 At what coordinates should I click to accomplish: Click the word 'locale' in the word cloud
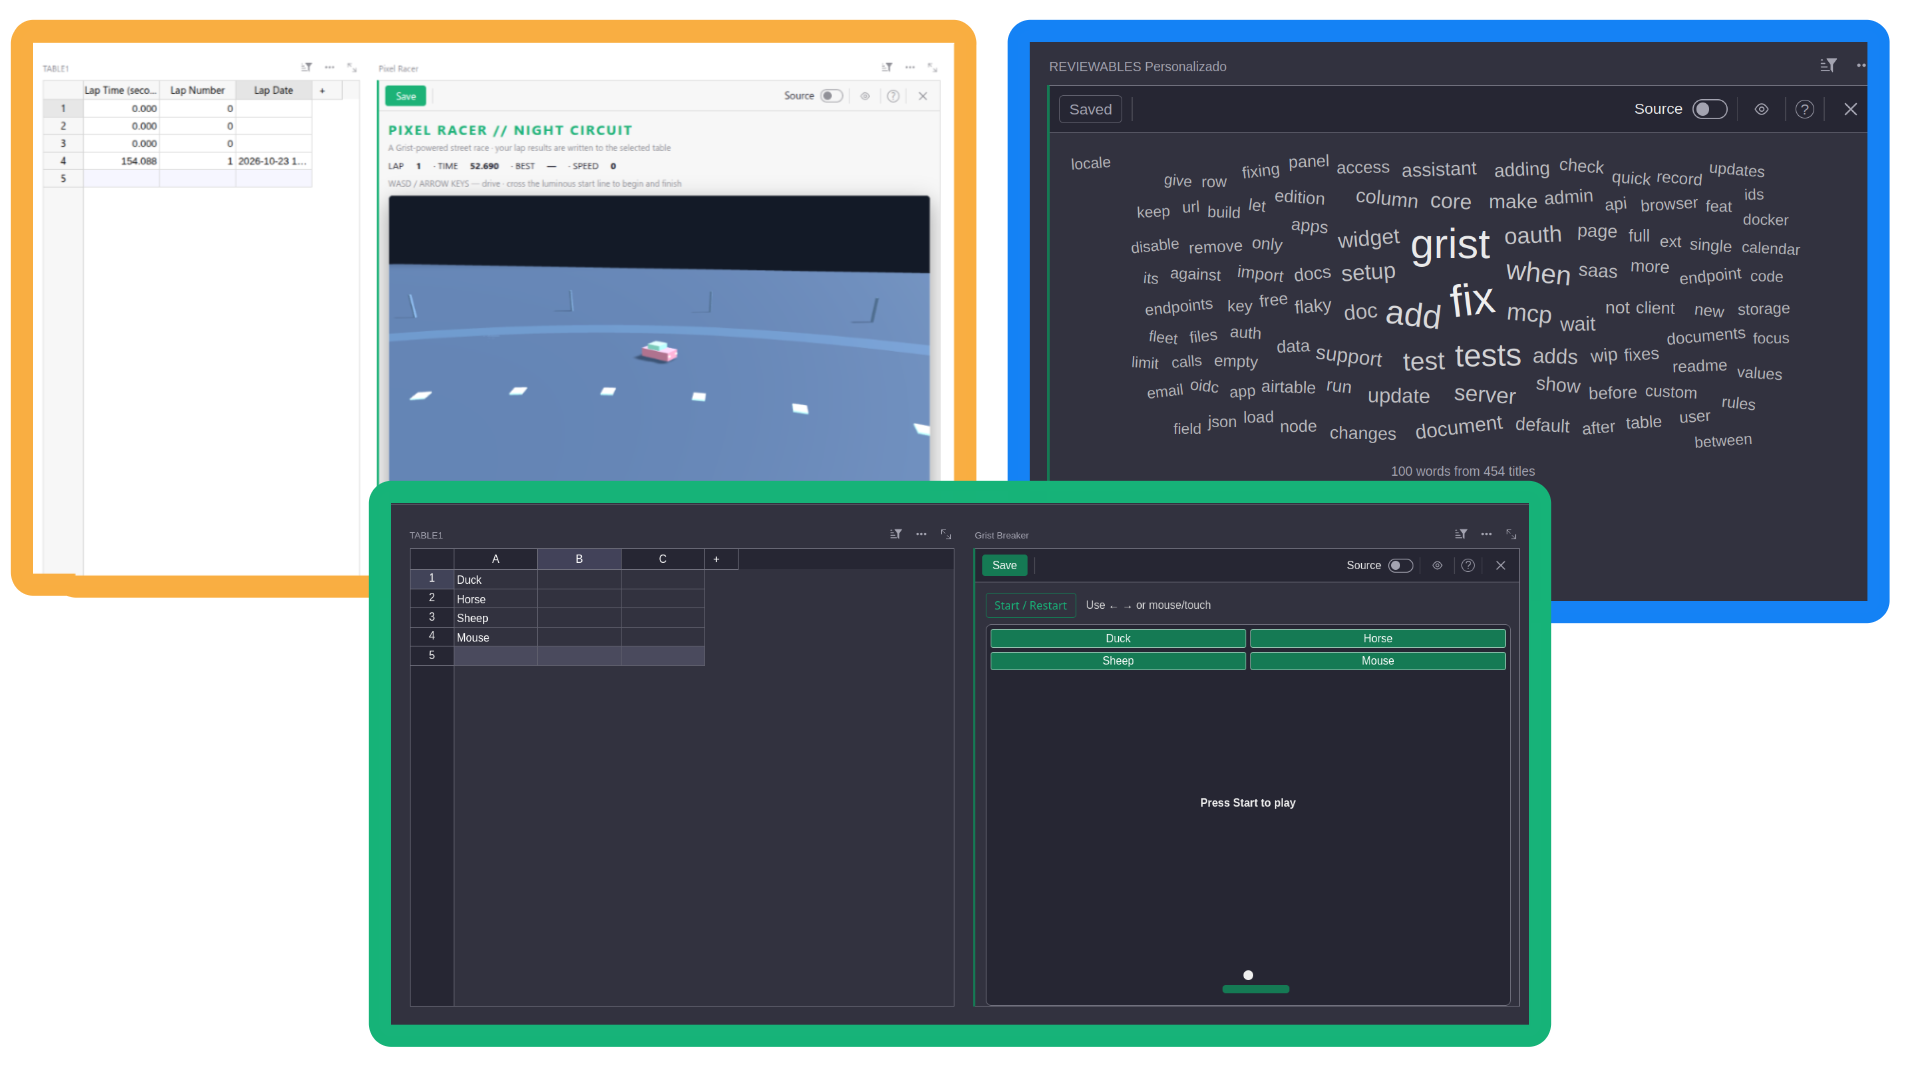1090,163
